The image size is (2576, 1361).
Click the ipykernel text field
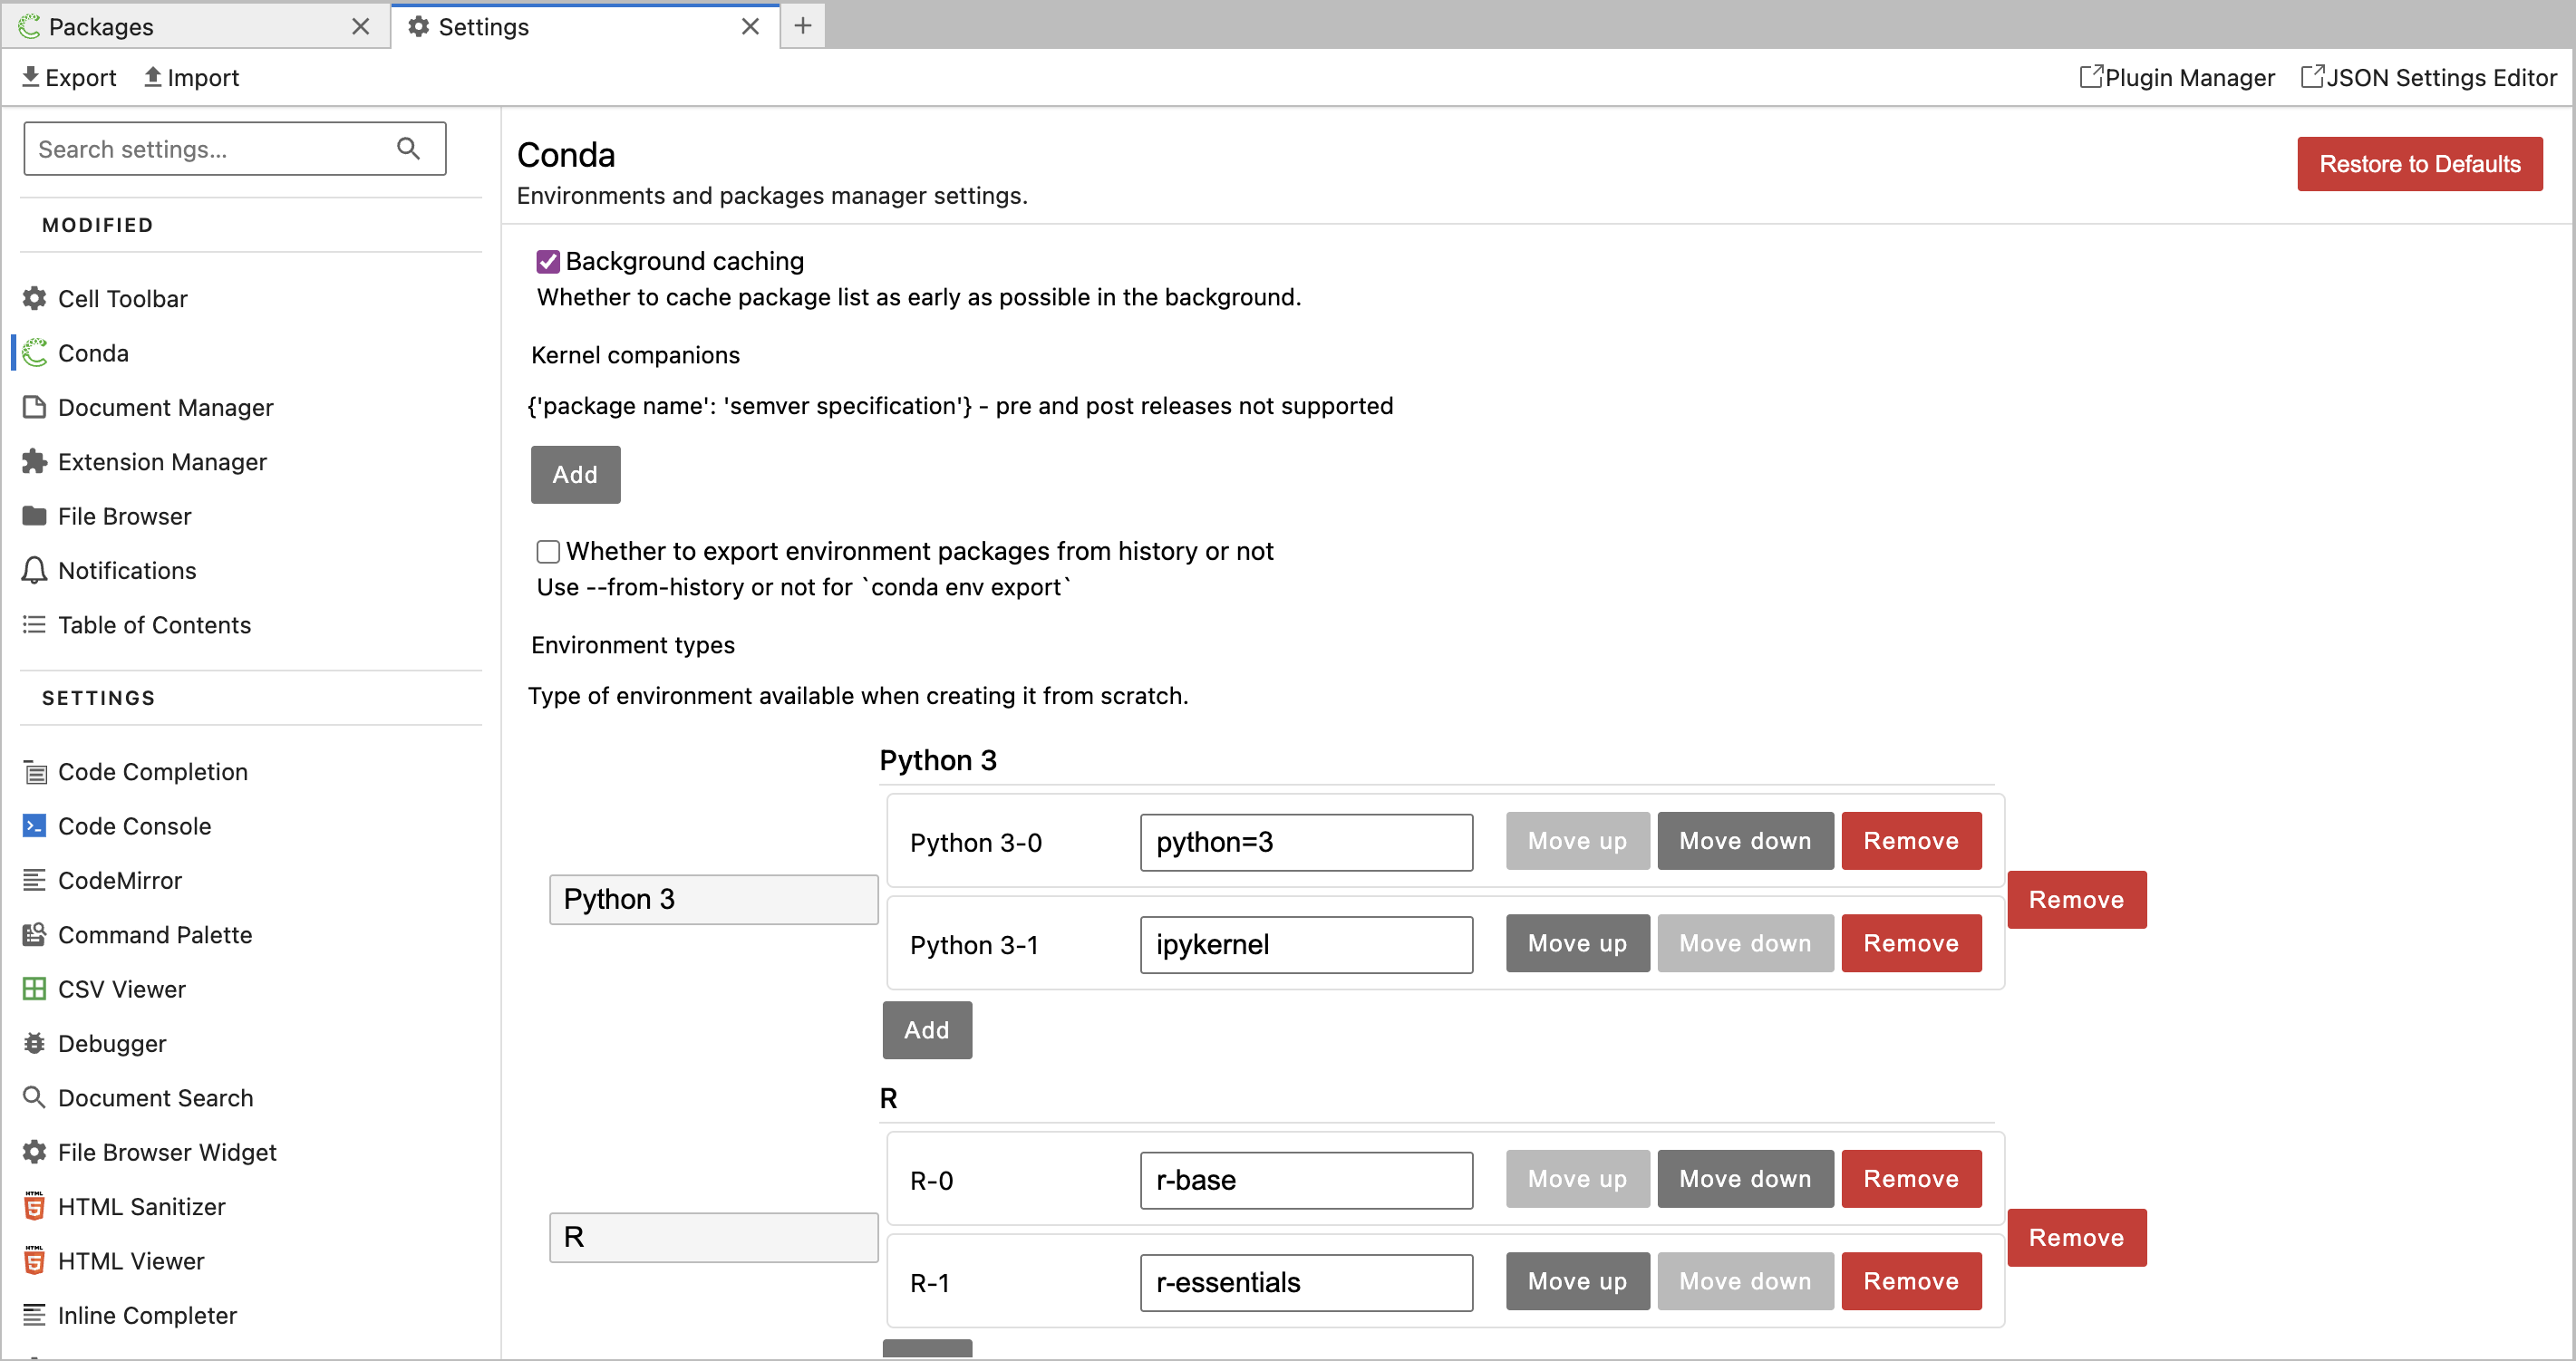point(1306,944)
